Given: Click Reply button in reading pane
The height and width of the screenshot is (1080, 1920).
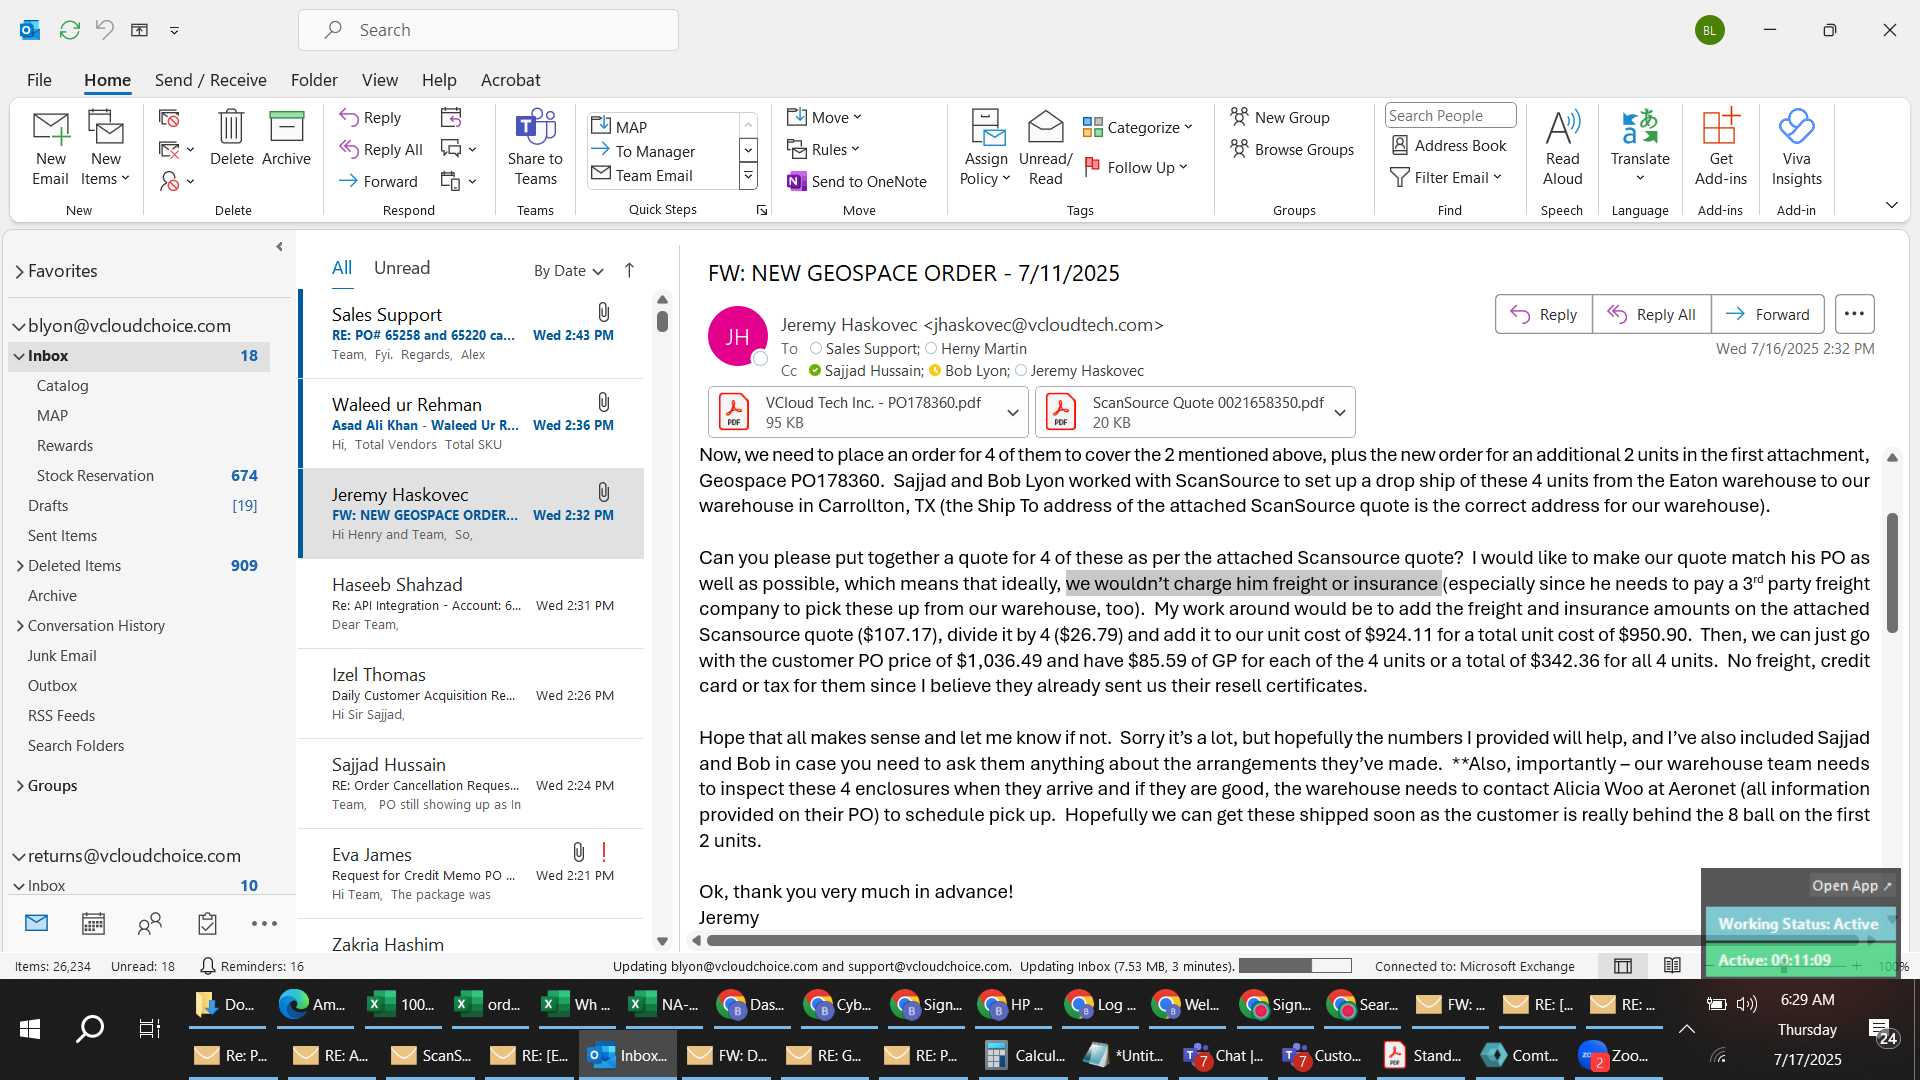Looking at the screenshot, I should [1543, 314].
